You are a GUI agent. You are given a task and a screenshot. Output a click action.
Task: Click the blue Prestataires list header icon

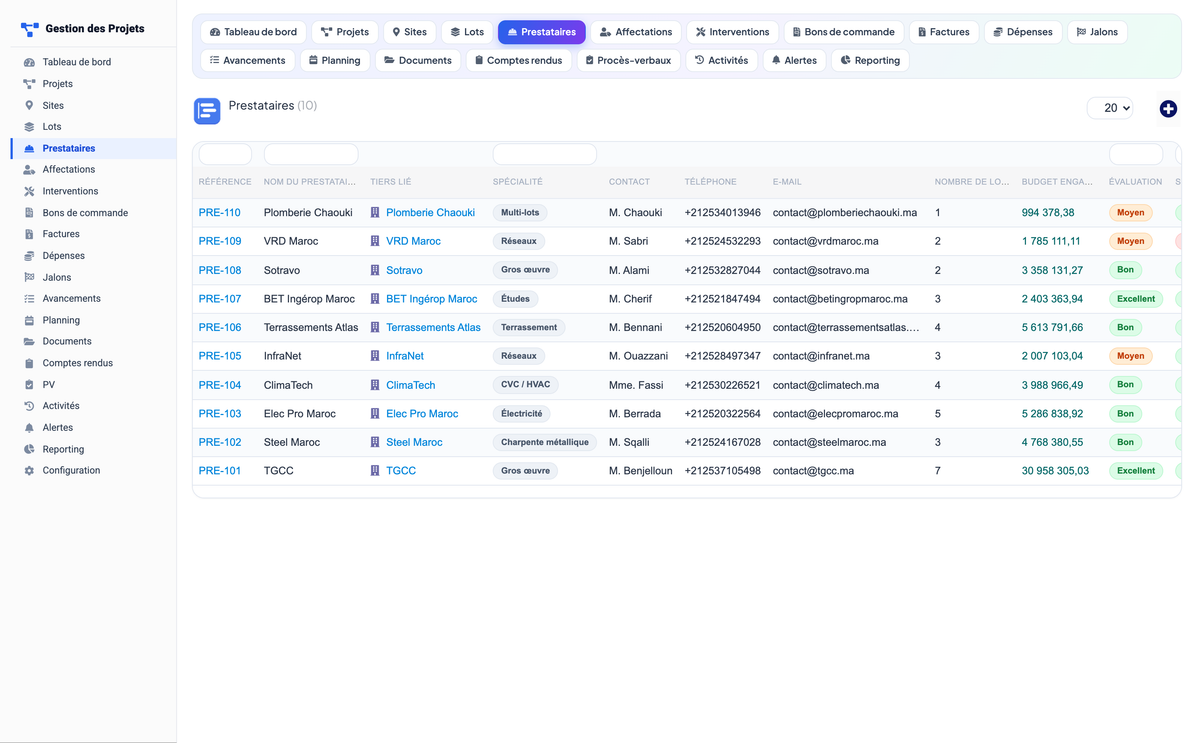coord(207,111)
